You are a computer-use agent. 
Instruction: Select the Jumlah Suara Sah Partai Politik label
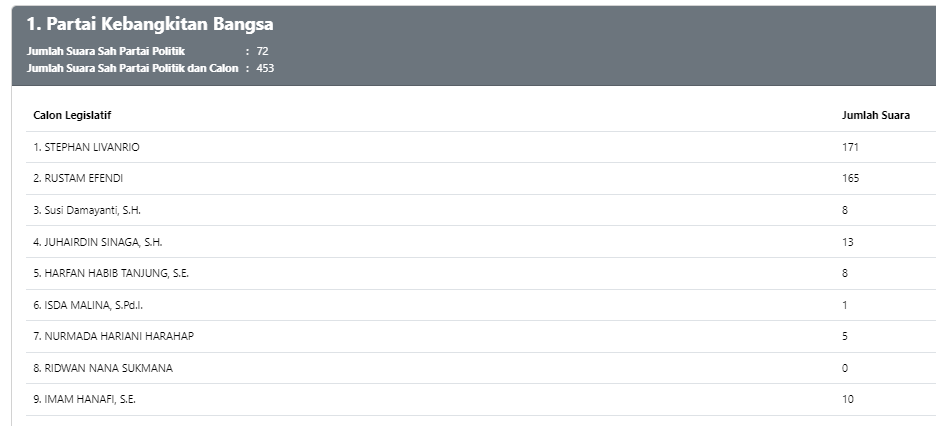click(120, 51)
